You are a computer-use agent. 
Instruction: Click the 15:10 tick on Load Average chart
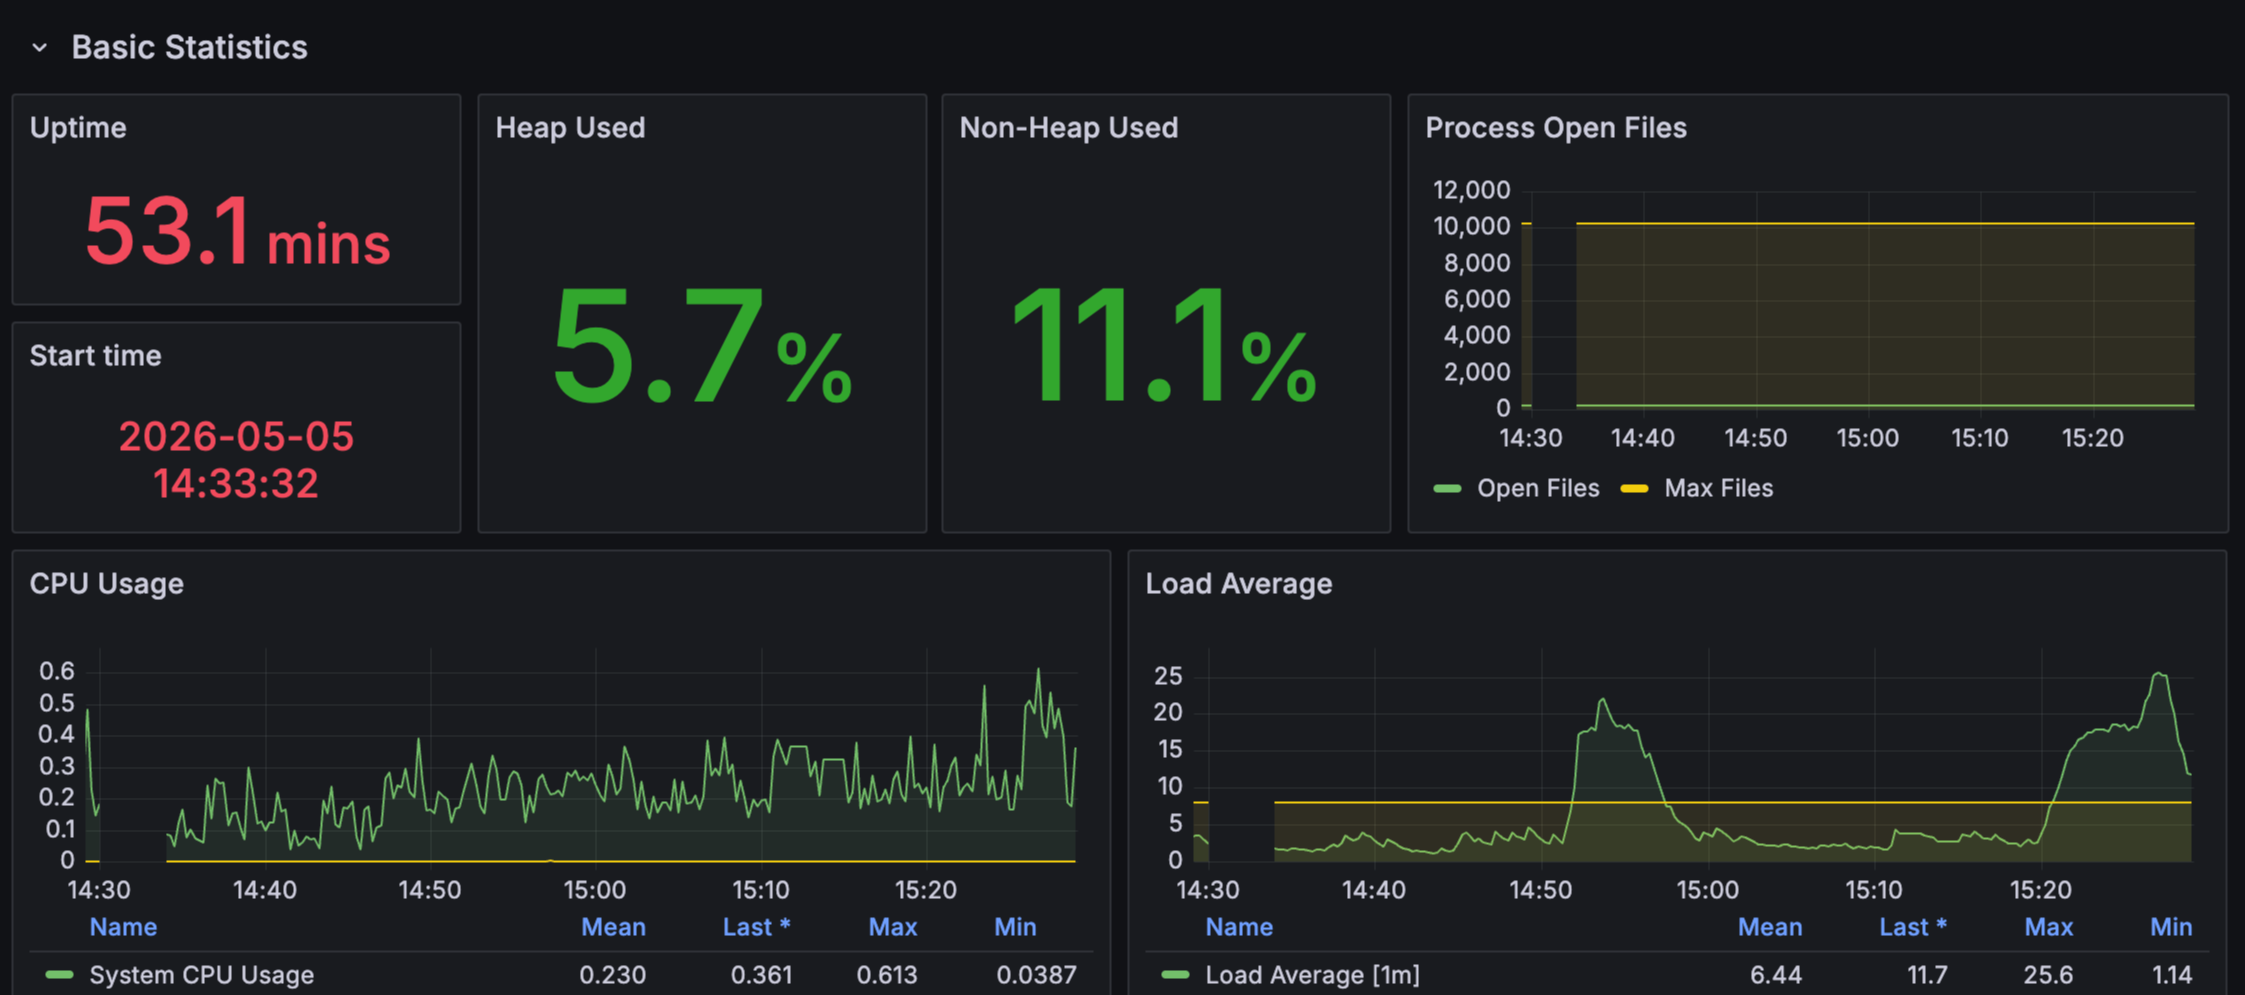coord(1874,890)
